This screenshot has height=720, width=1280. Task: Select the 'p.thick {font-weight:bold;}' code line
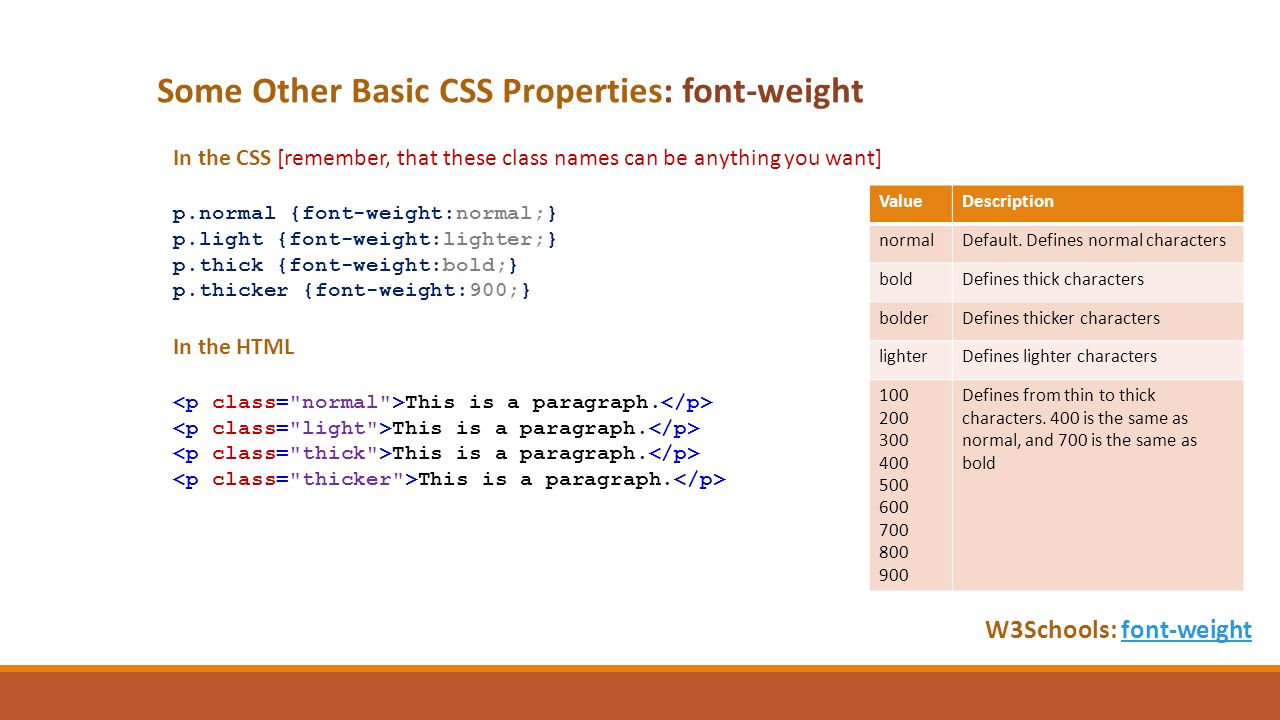point(346,265)
